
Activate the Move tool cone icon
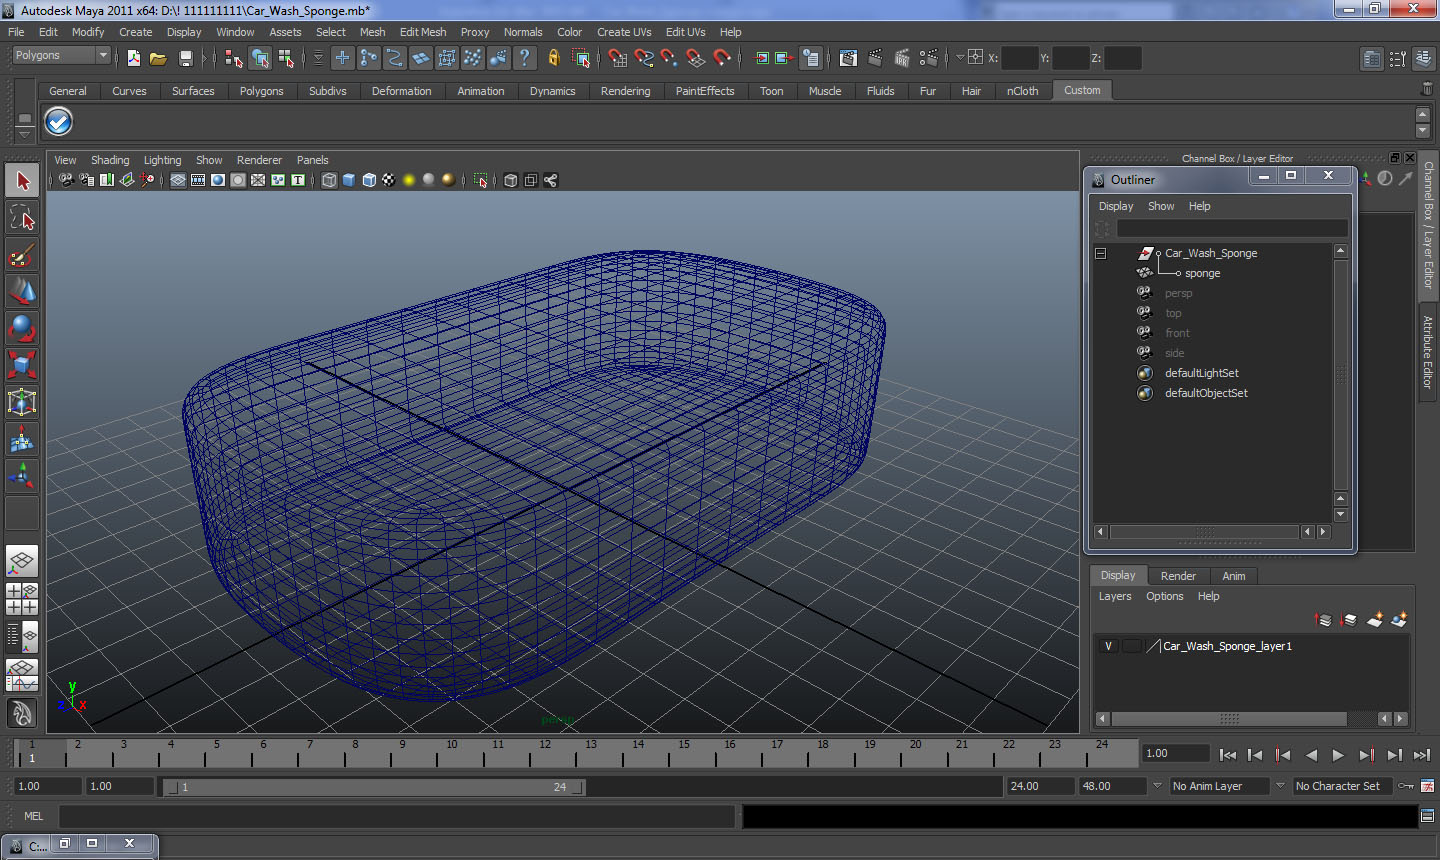click(22, 291)
